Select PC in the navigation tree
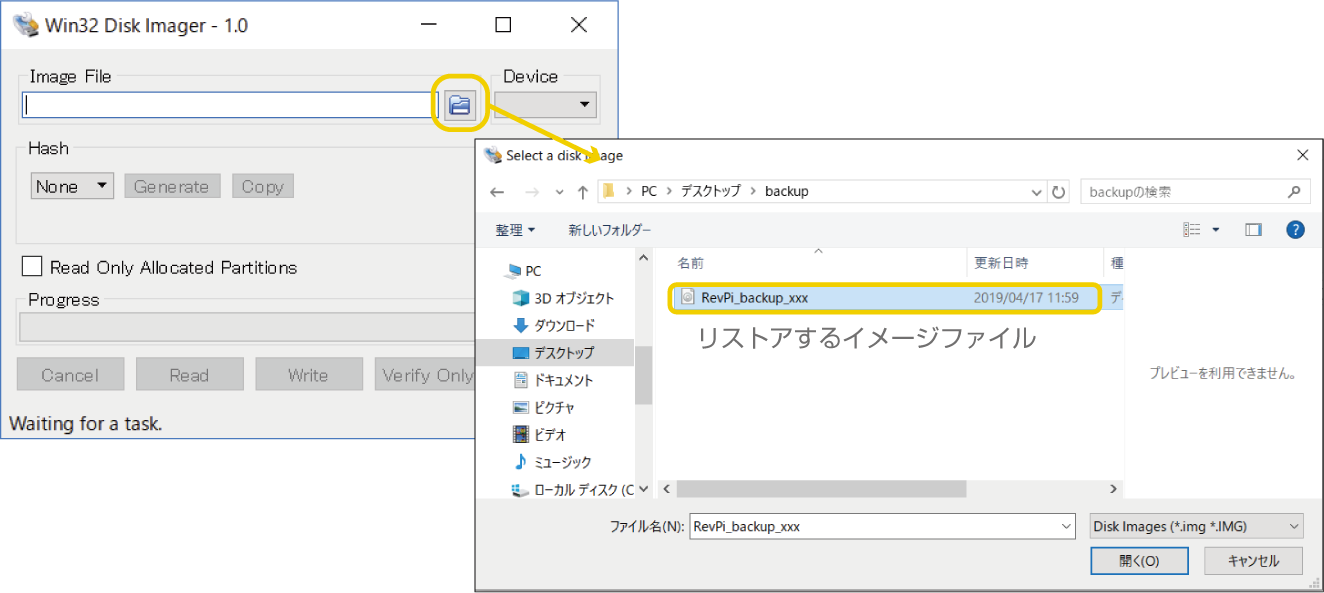This screenshot has height=593, width=1324. click(533, 271)
